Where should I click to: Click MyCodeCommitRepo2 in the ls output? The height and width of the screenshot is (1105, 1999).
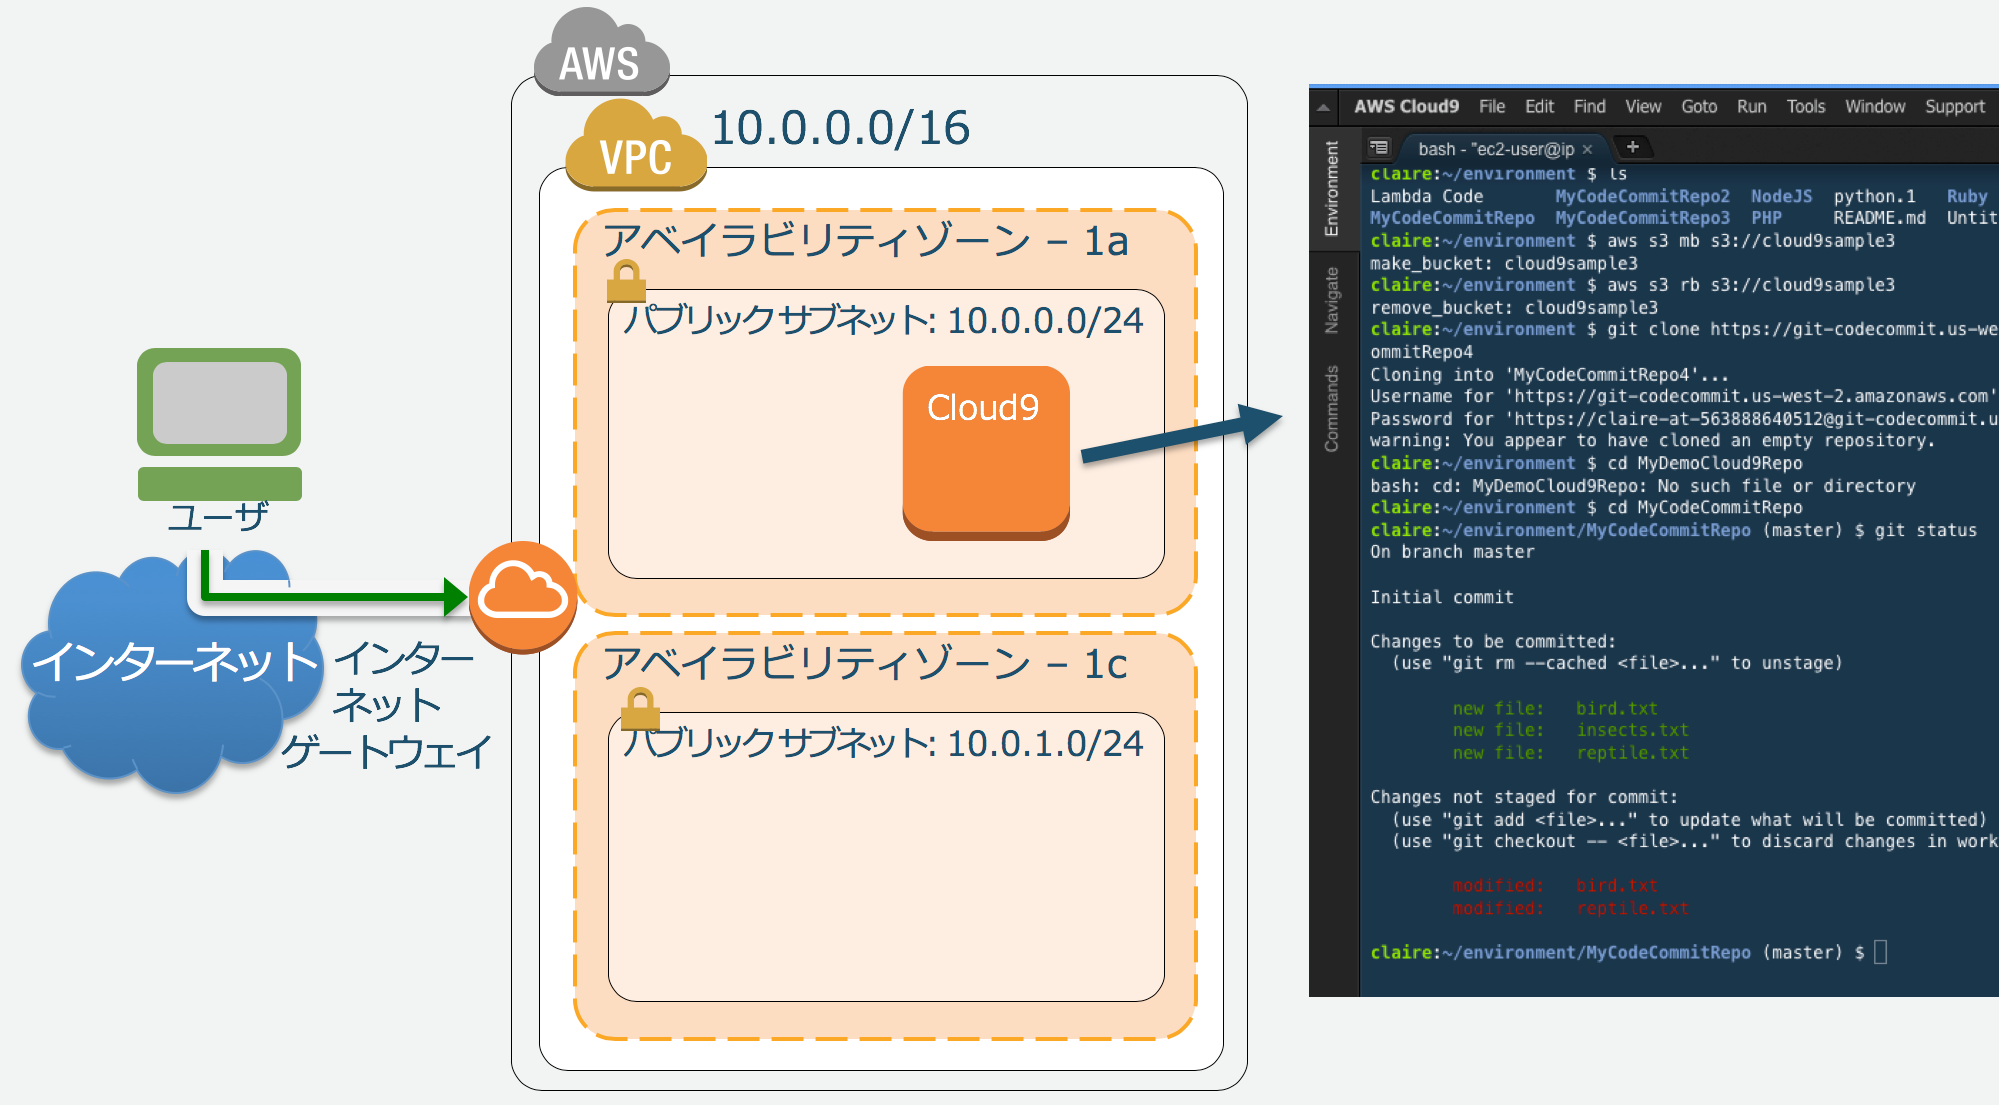point(1642,196)
